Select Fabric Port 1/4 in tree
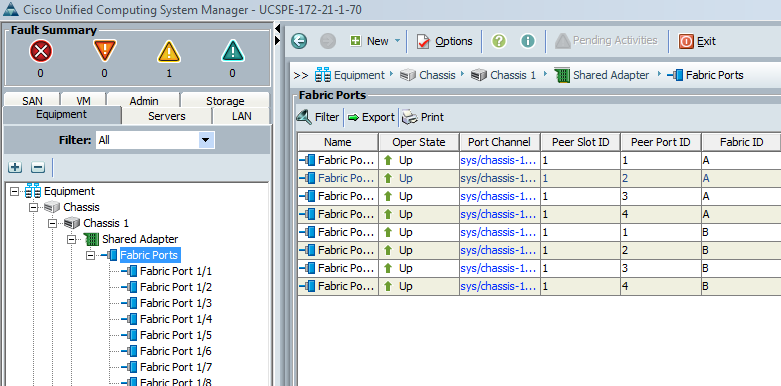The width and height of the screenshot is (781, 386). point(176,319)
